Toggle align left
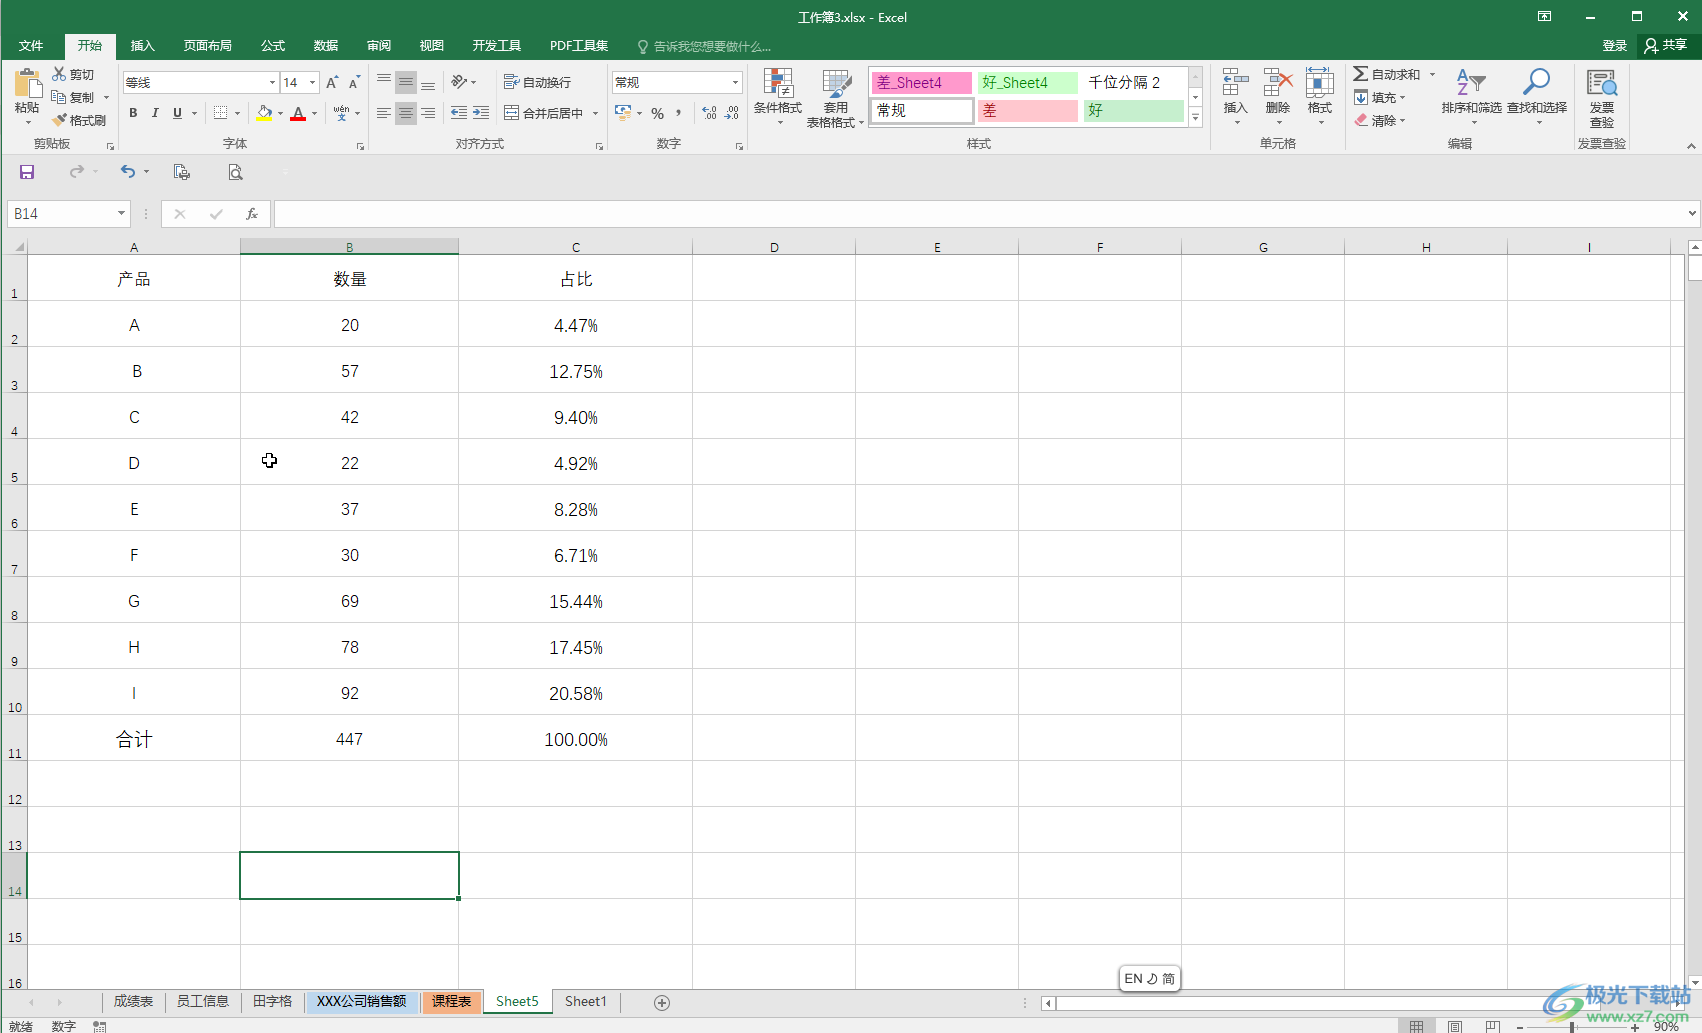 coord(384,113)
